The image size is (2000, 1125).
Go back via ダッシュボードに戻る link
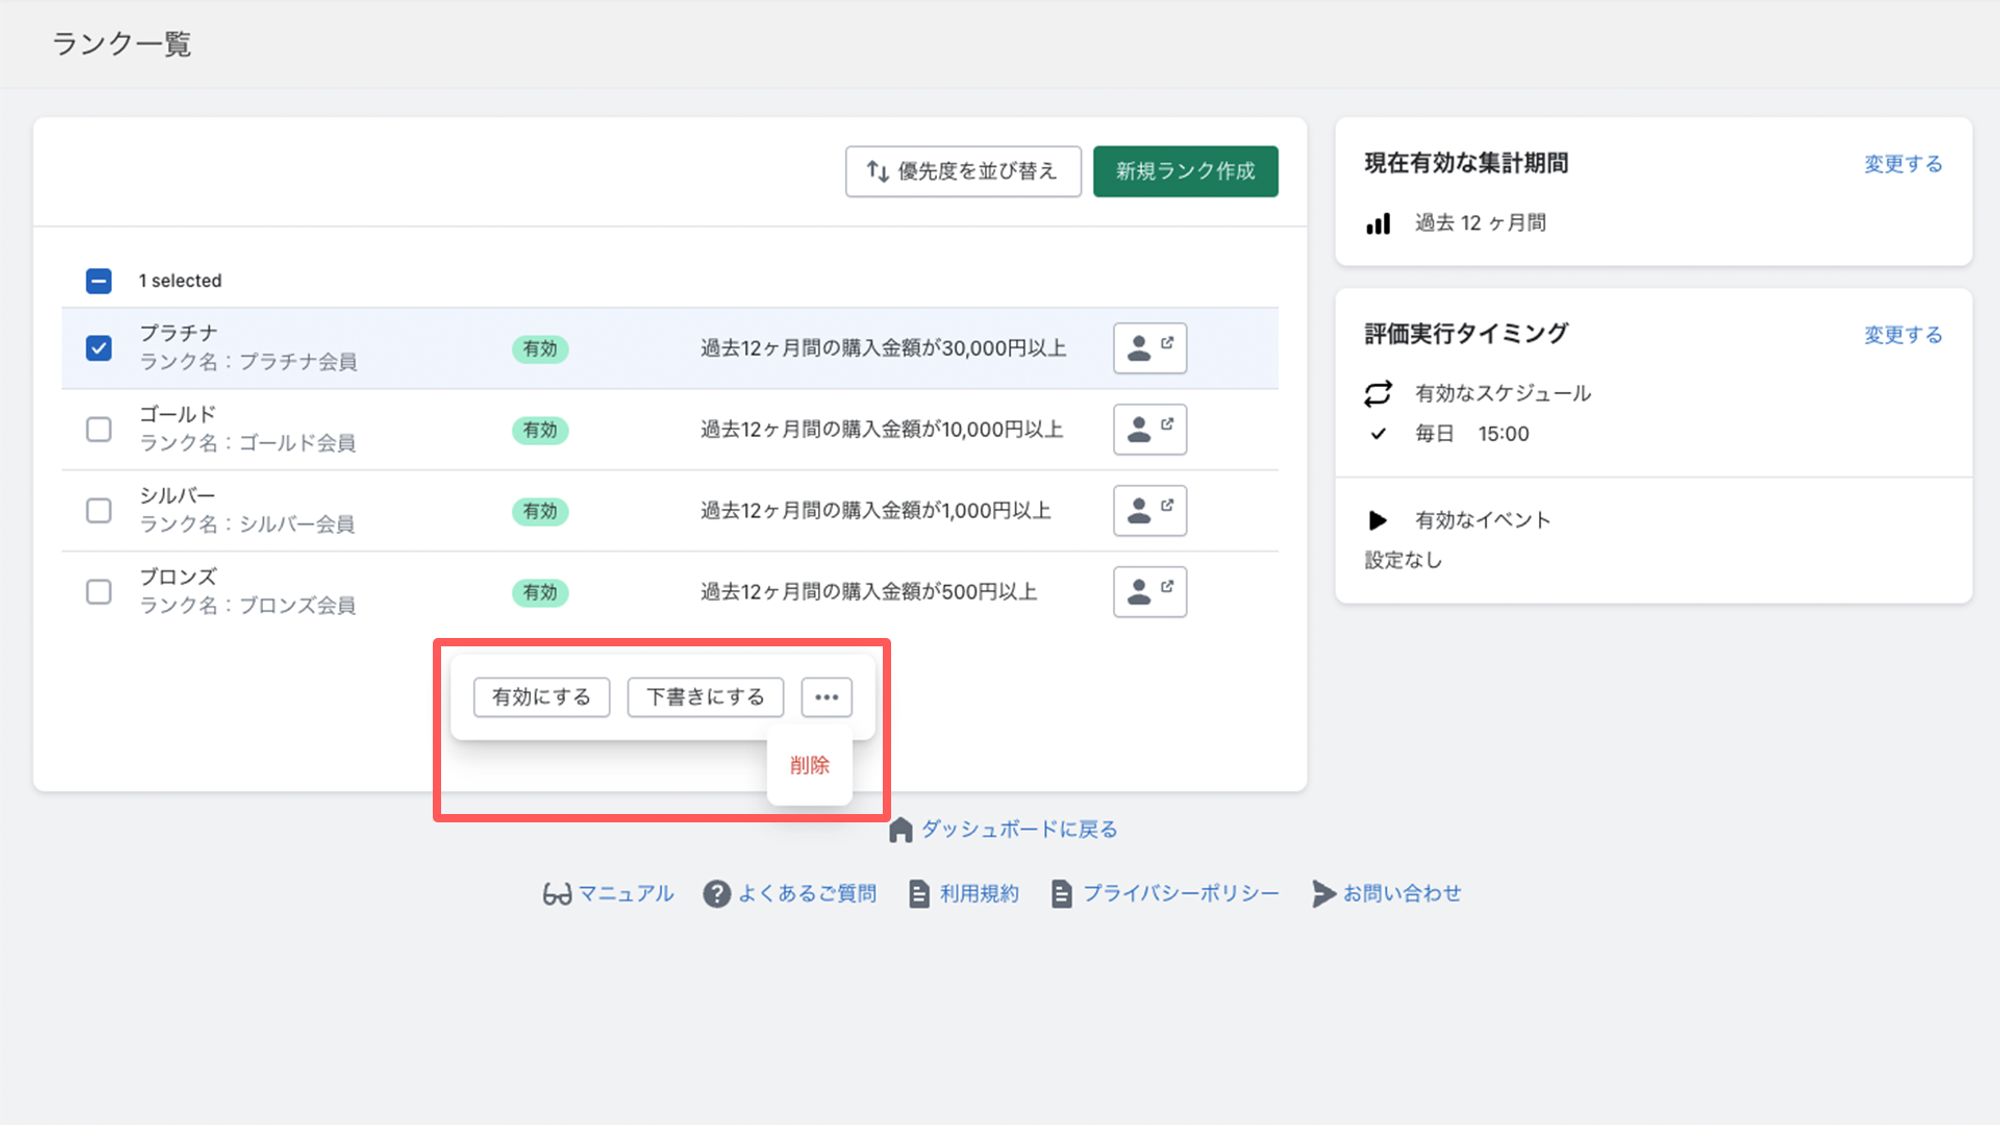click(1019, 829)
